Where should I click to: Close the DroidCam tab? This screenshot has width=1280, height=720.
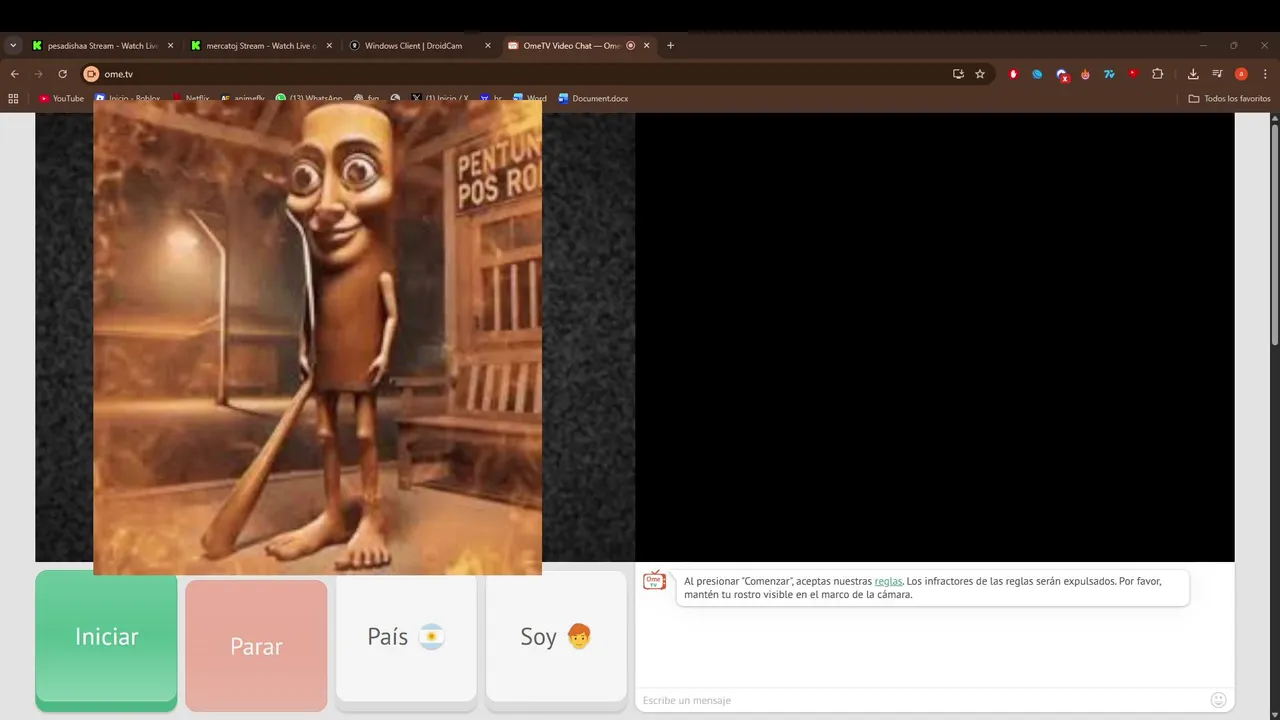tap(488, 46)
